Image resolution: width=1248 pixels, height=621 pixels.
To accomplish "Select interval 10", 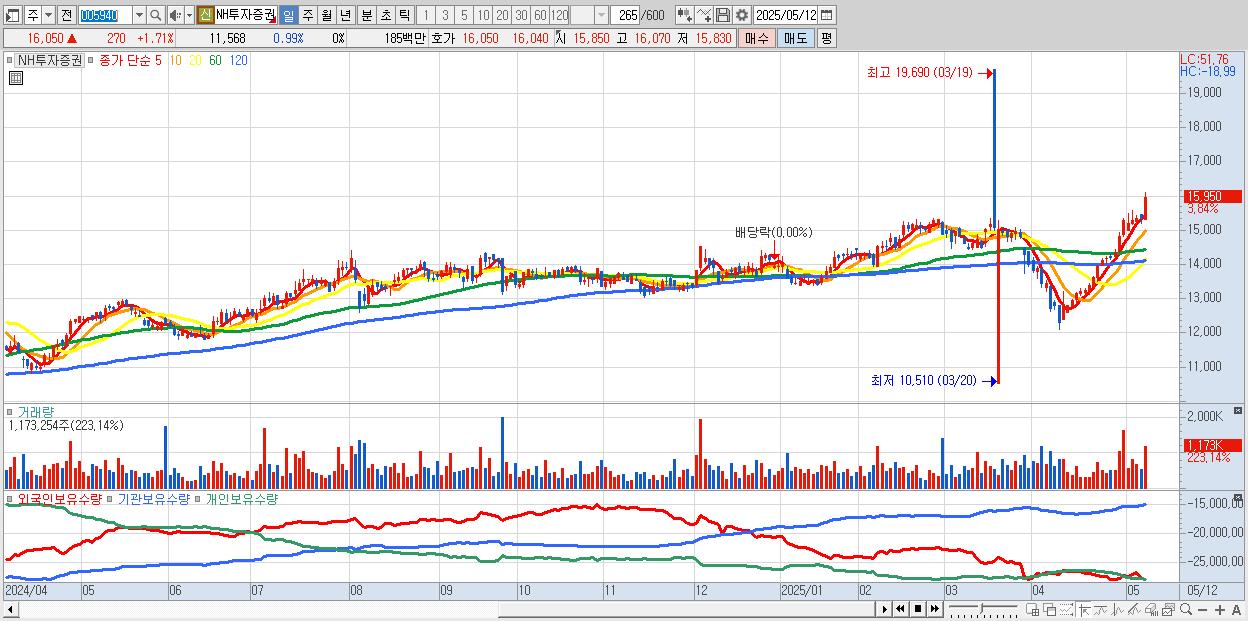I will (483, 15).
